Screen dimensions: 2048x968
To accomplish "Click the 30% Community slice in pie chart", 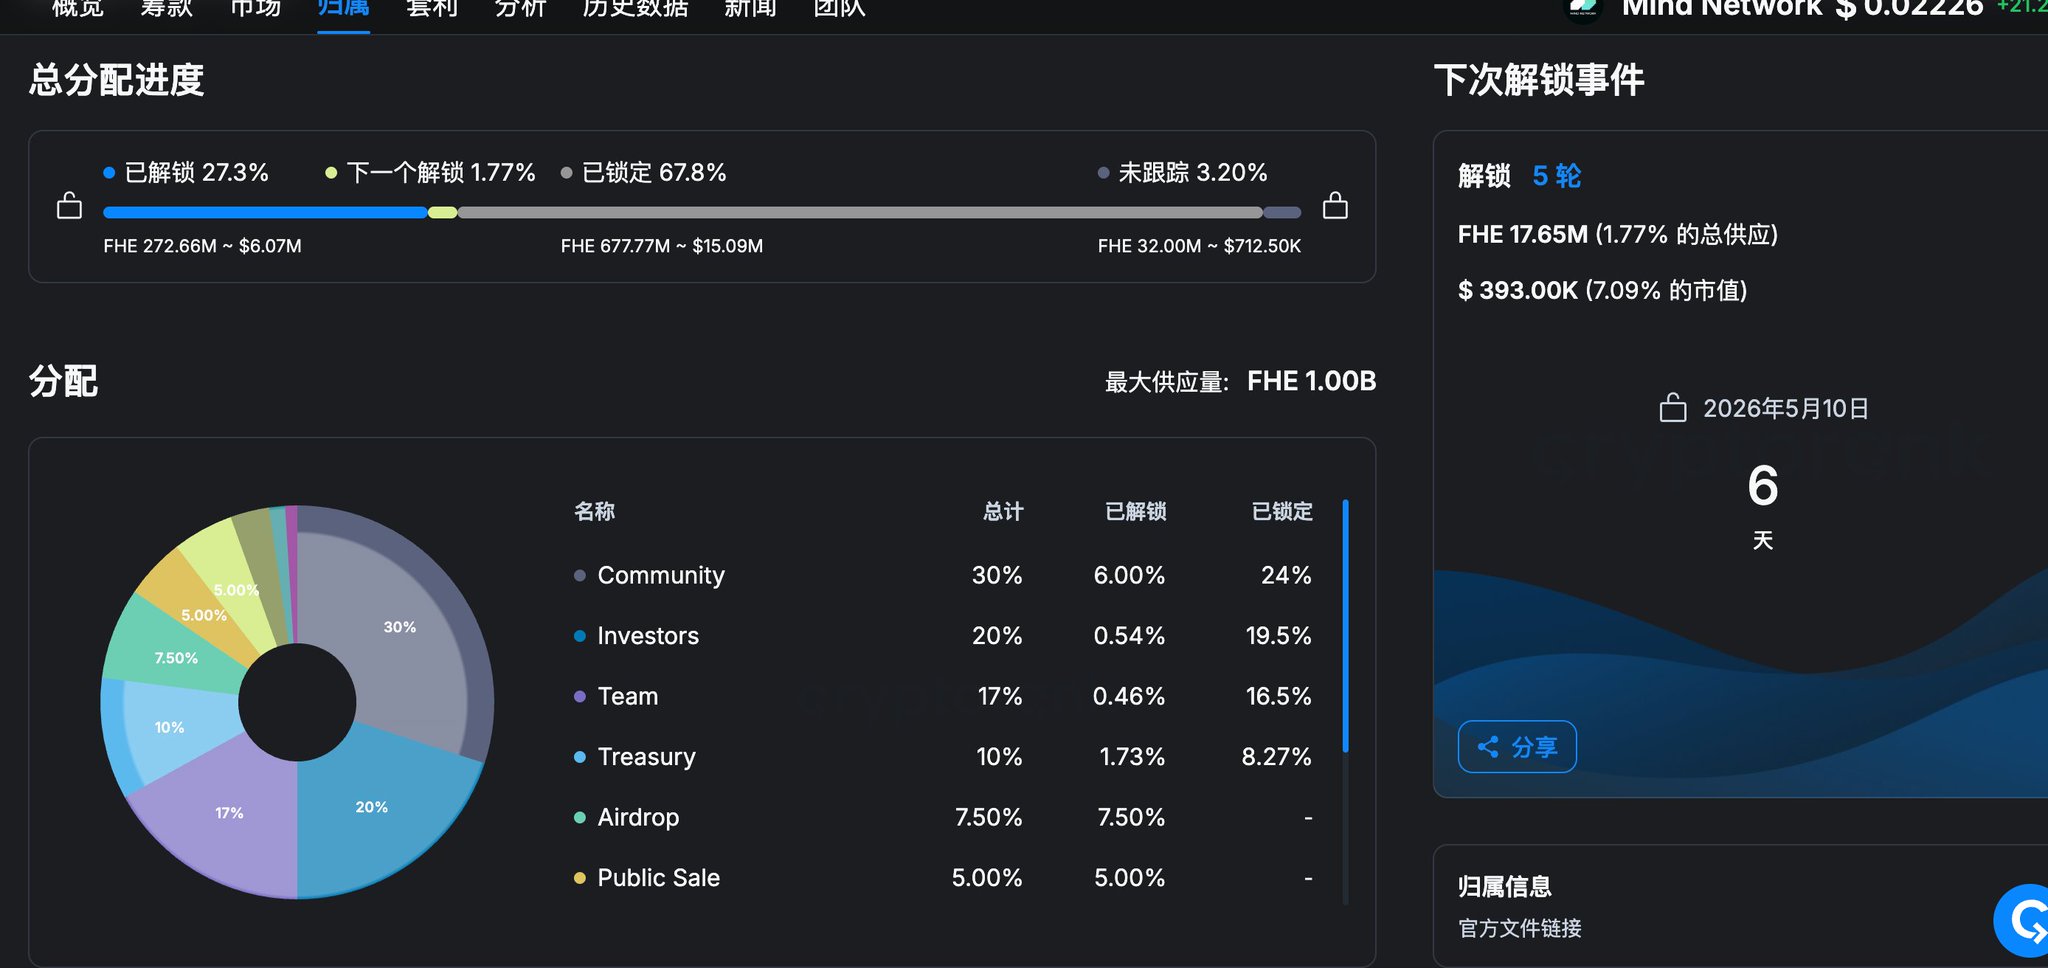I will coord(400,627).
